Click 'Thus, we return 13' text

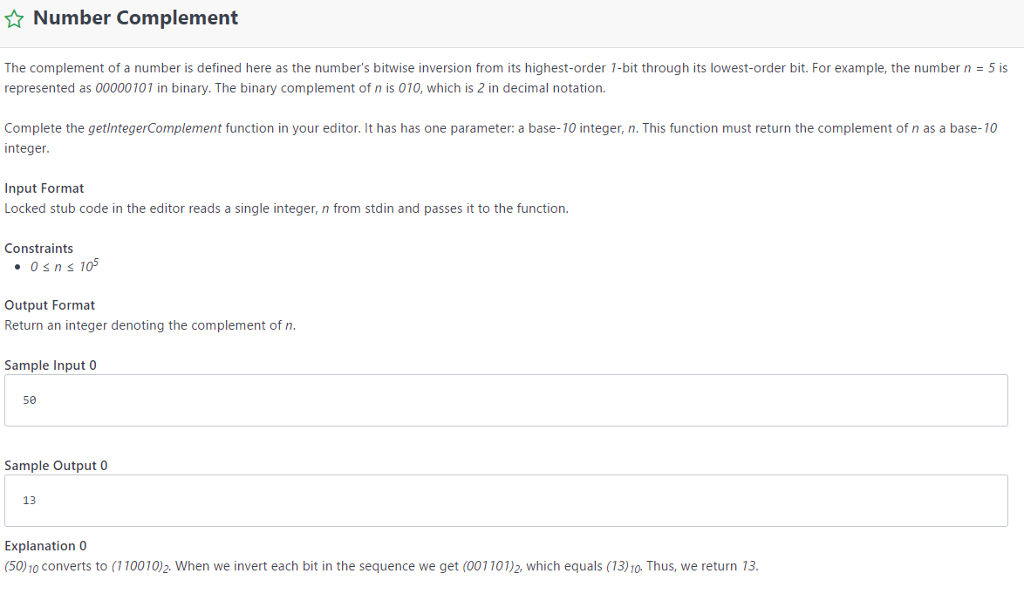click(x=702, y=567)
